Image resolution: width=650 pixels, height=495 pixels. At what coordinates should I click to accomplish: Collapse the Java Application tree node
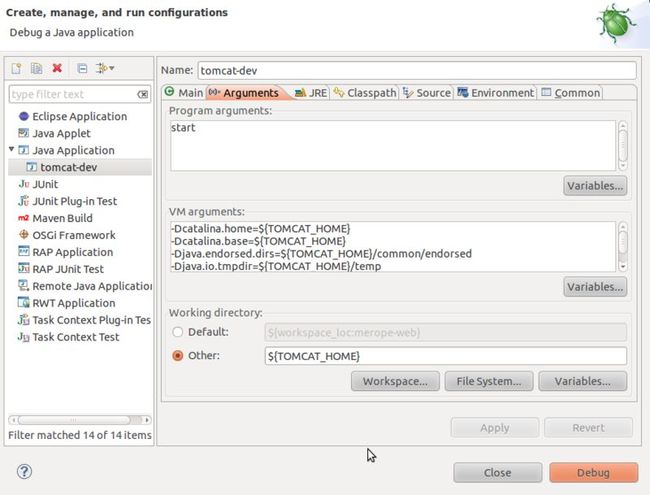[12, 149]
